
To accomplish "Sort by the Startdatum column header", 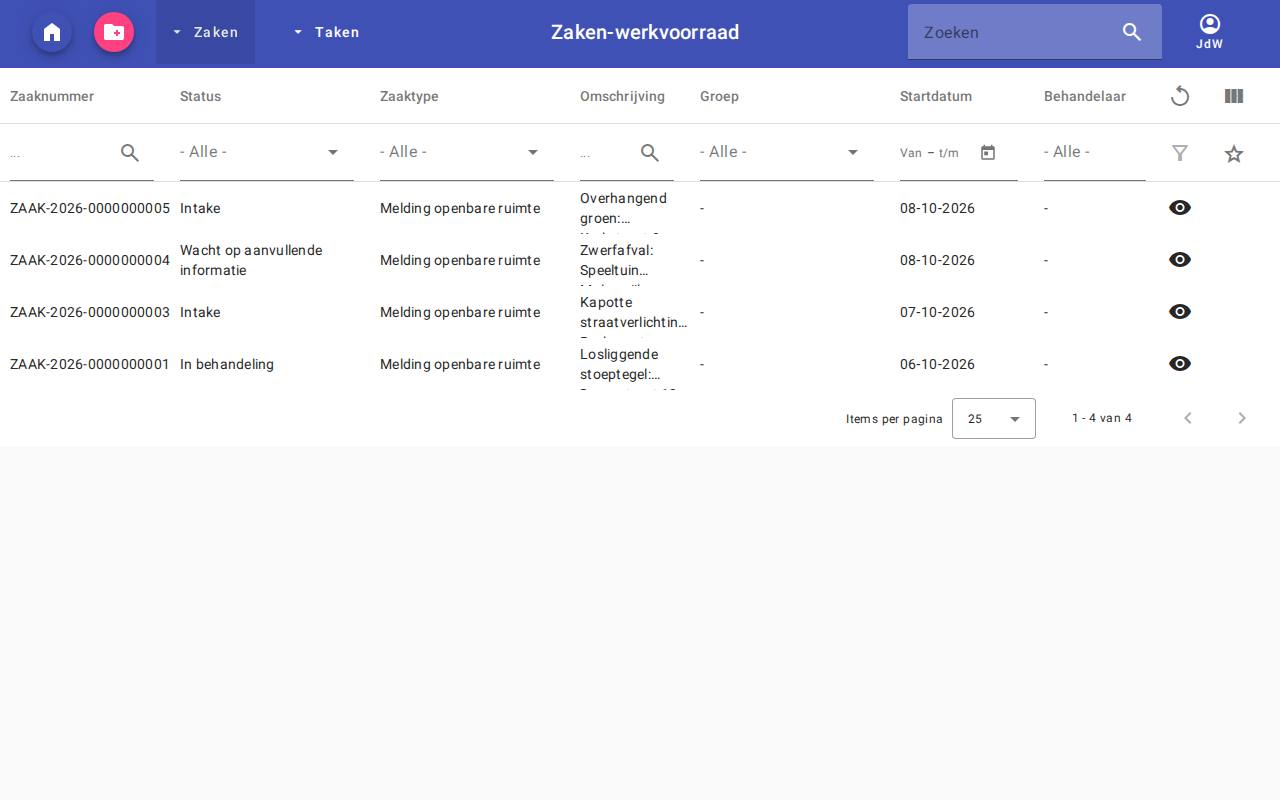I will click(936, 96).
